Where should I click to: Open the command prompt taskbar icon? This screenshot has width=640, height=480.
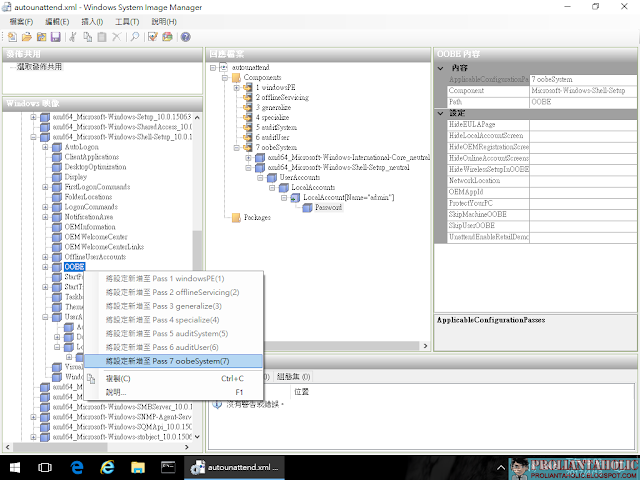click(x=168, y=467)
